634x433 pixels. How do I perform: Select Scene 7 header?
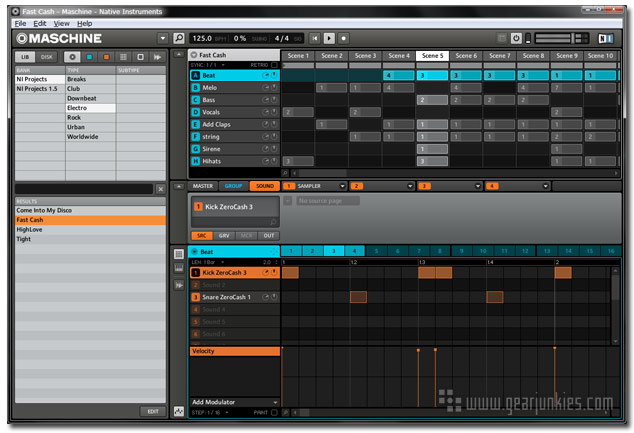[499, 56]
